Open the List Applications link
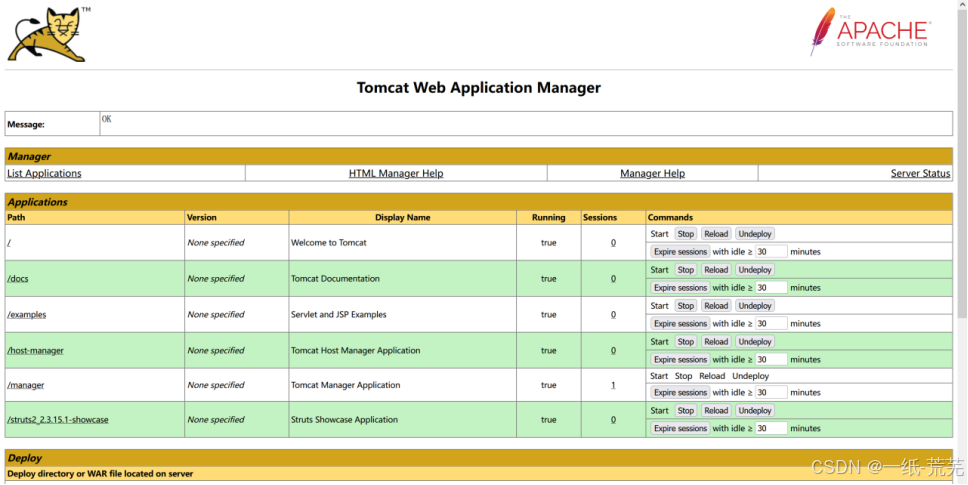This screenshot has height=485, width=968. click(x=44, y=173)
